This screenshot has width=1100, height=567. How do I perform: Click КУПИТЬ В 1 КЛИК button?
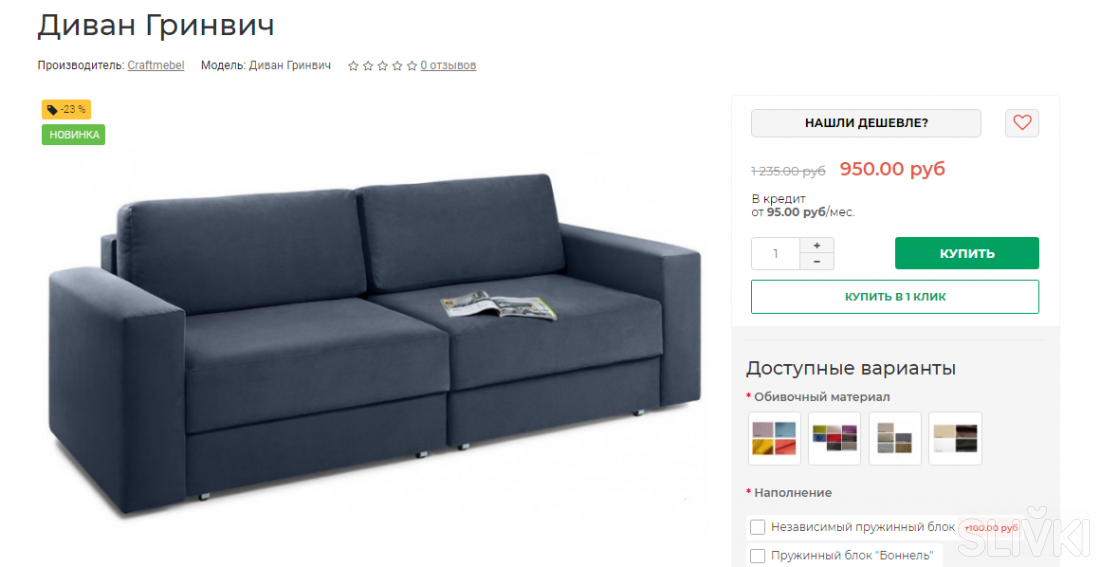click(x=894, y=297)
